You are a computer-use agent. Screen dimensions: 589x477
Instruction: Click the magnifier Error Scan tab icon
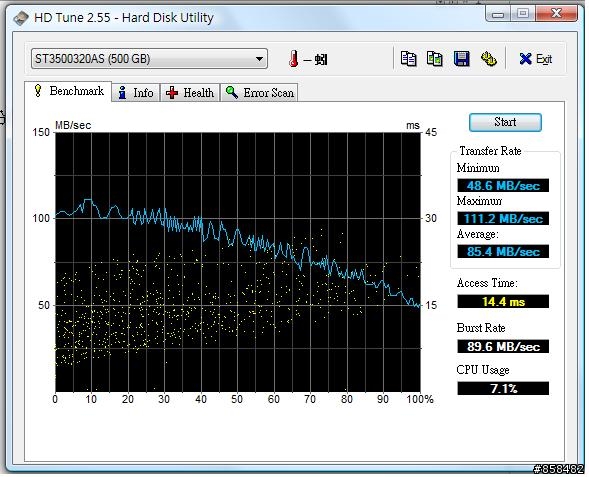pyautogui.click(x=232, y=92)
